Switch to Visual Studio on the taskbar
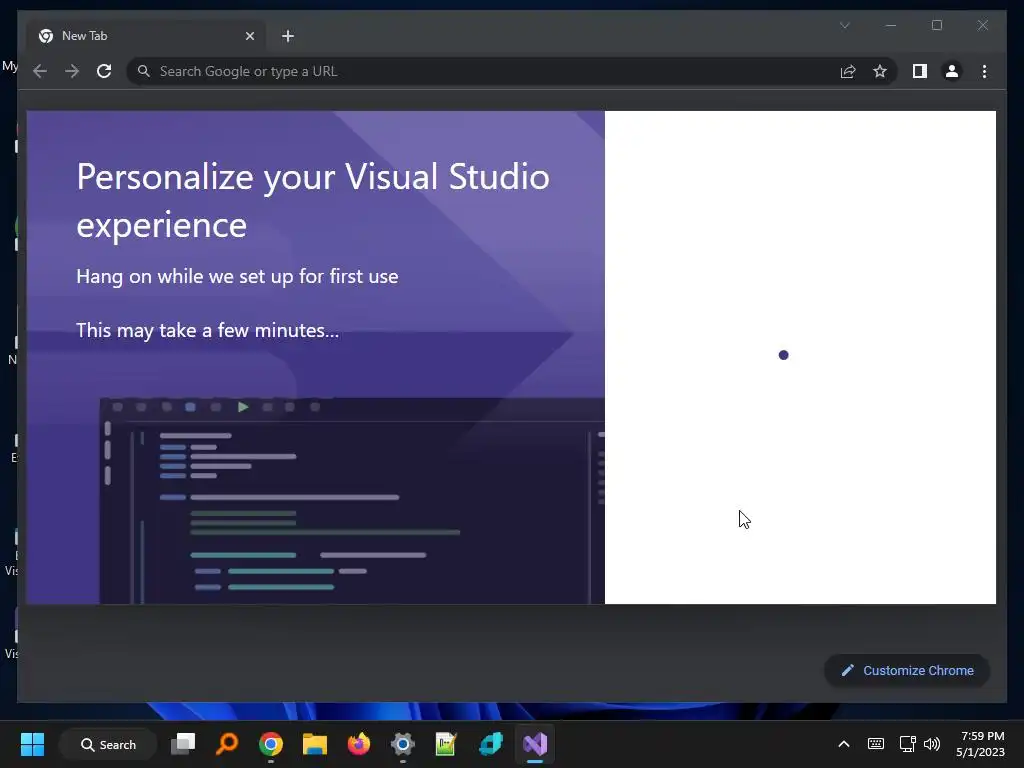 coord(535,744)
